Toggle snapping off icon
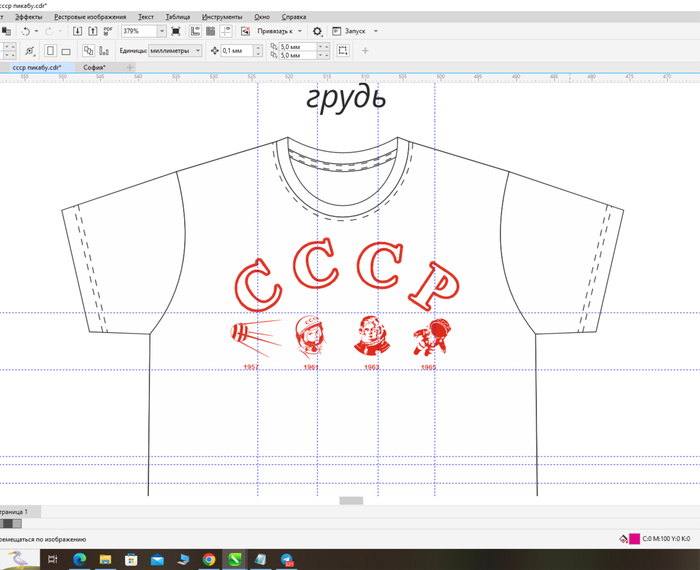The width and height of the screenshot is (700, 570). point(245,31)
